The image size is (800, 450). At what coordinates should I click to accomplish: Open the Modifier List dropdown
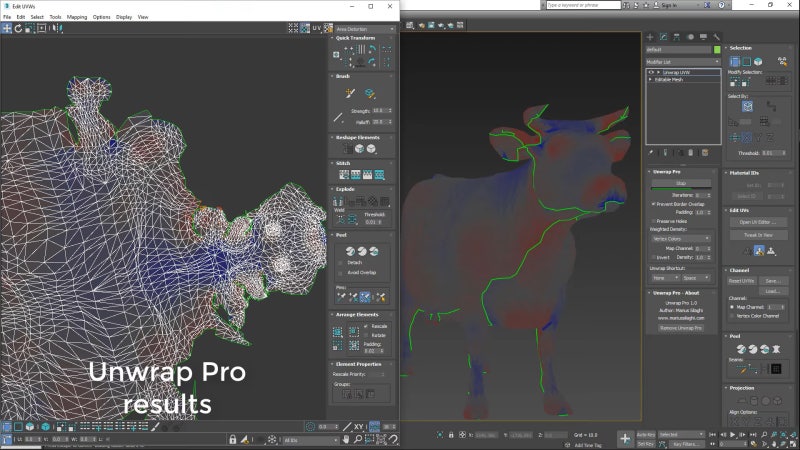click(683, 62)
